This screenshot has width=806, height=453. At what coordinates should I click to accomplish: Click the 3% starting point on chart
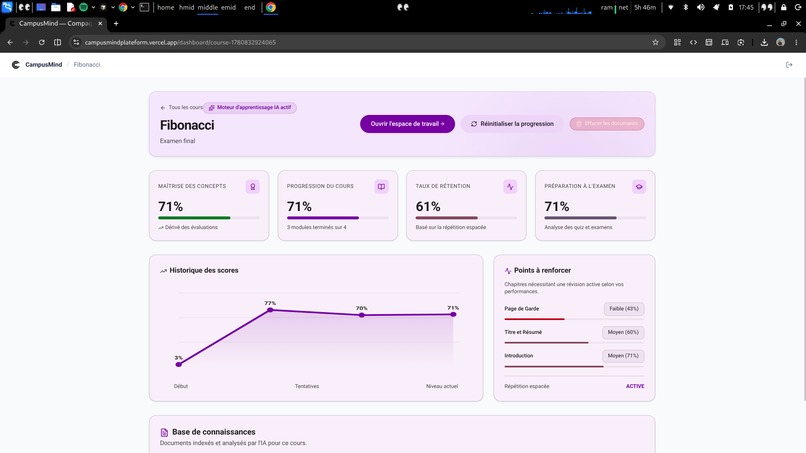coord(178,365)
